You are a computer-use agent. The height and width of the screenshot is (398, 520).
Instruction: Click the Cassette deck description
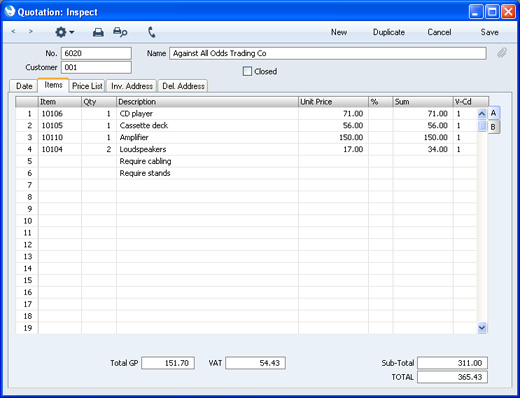[x=144, y=126]
